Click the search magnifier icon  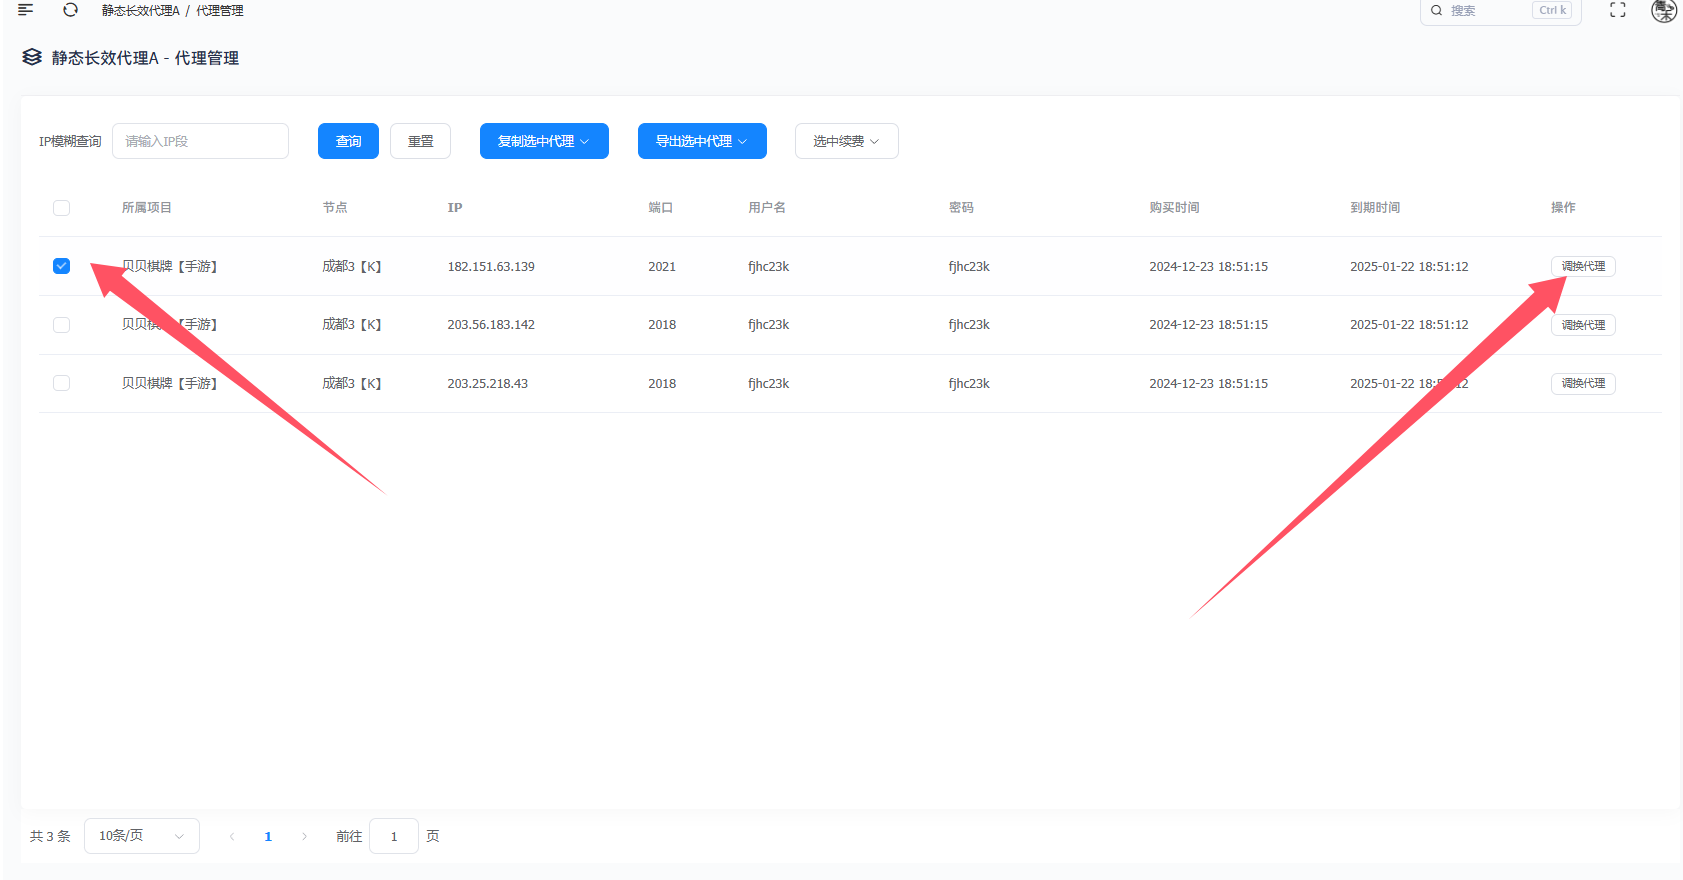1436,11
